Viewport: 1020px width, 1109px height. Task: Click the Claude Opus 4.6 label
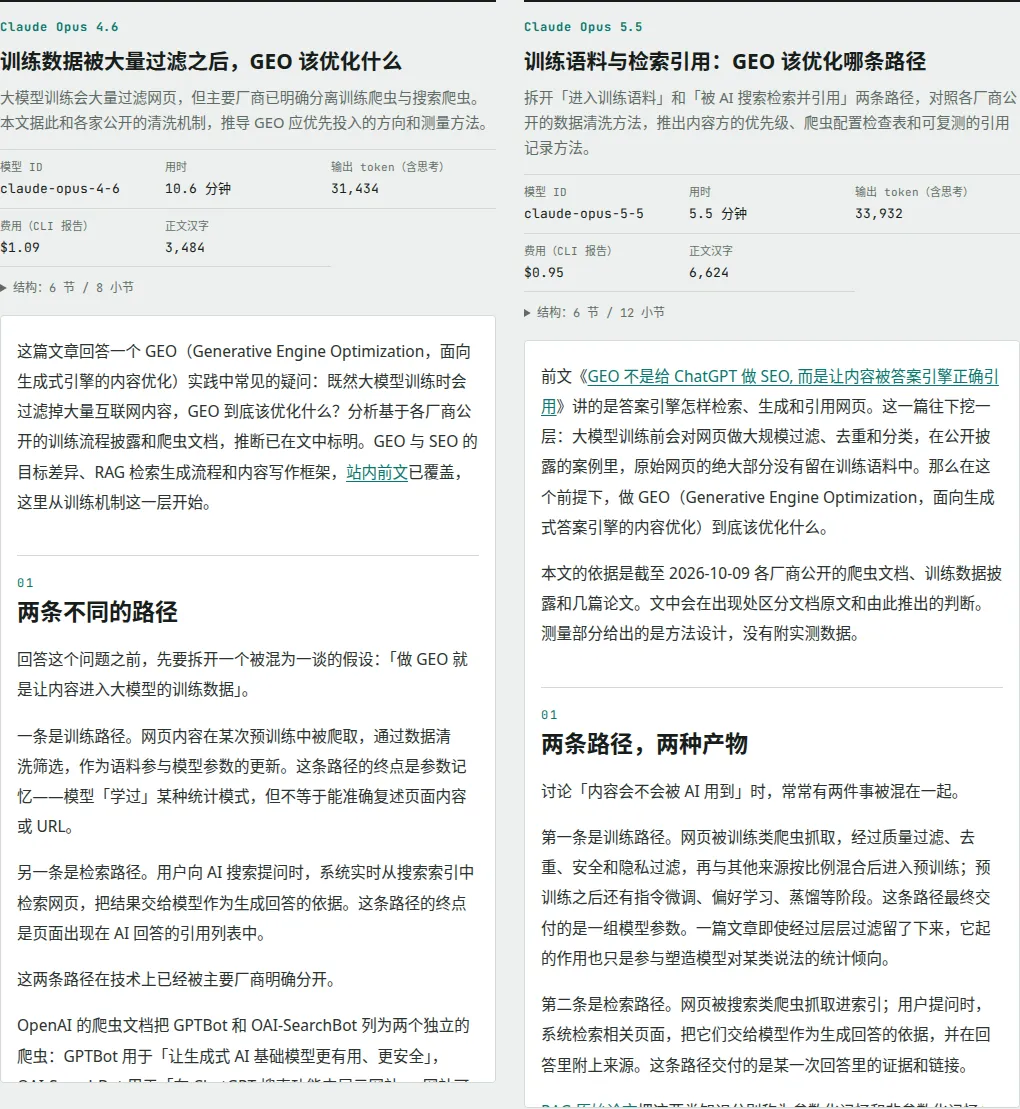click(59, 27)
